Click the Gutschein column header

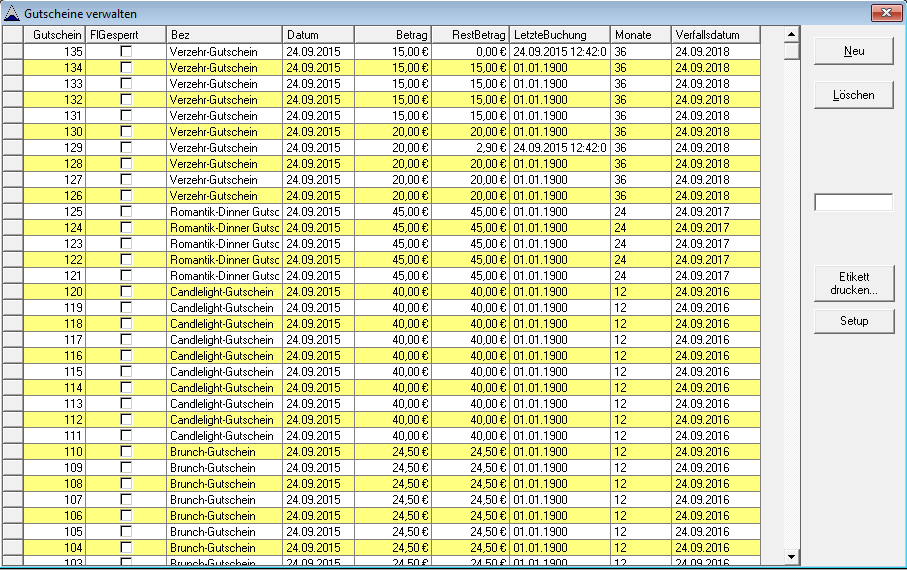(54, 35)
